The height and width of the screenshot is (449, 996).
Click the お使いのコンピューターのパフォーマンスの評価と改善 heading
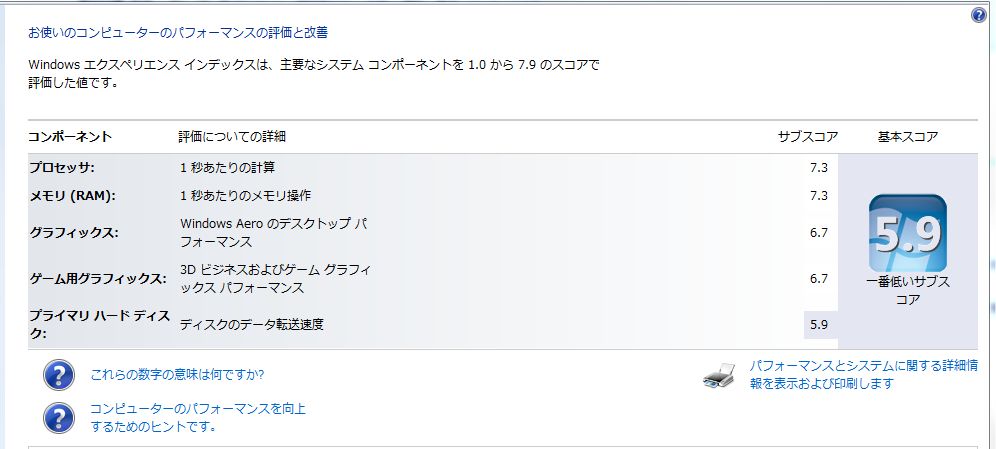click(177, 33)
